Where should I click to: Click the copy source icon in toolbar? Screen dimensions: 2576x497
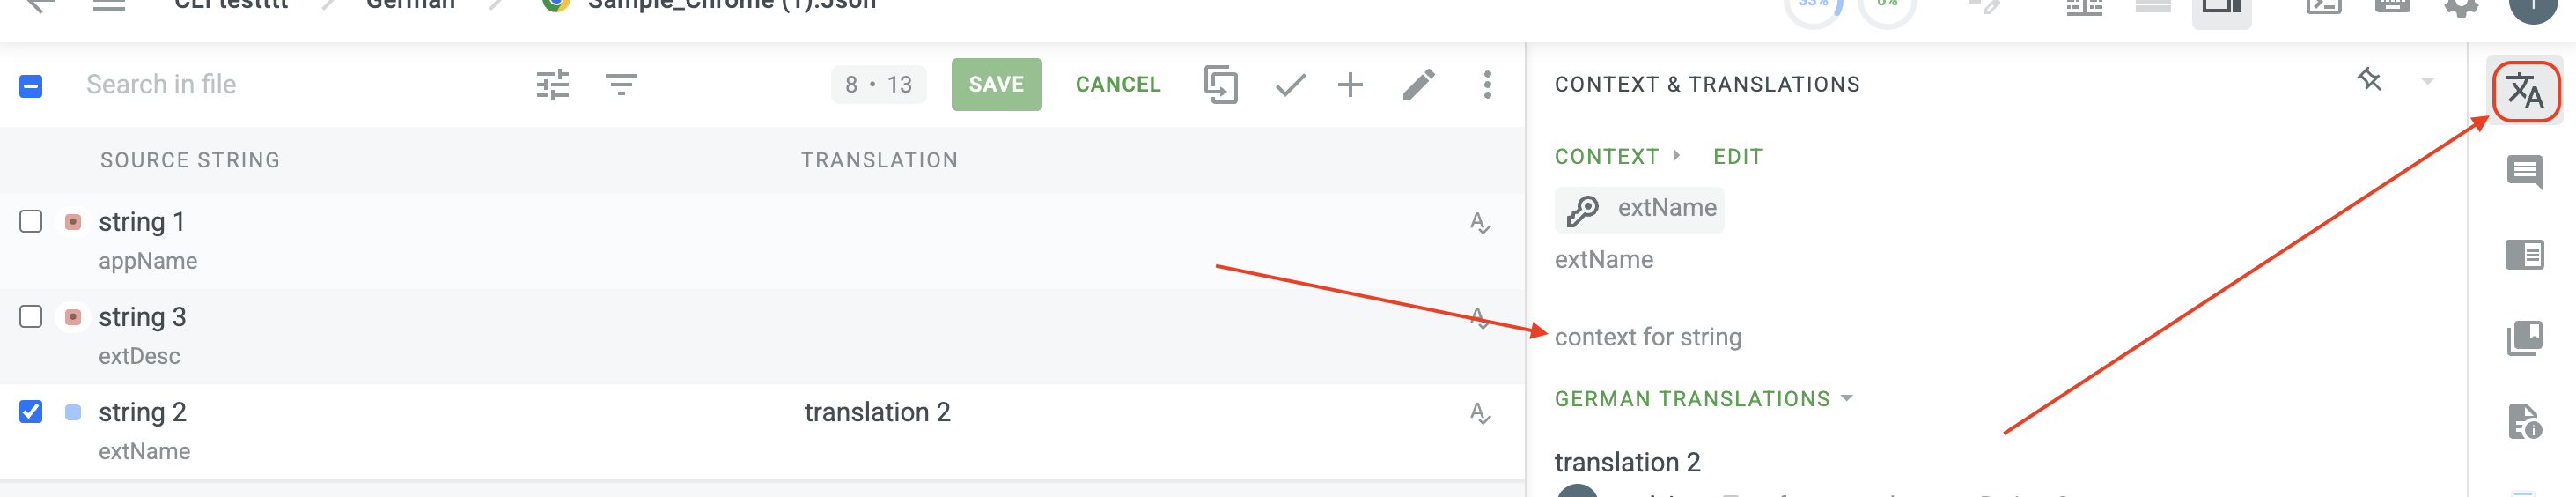(1220, 85)
